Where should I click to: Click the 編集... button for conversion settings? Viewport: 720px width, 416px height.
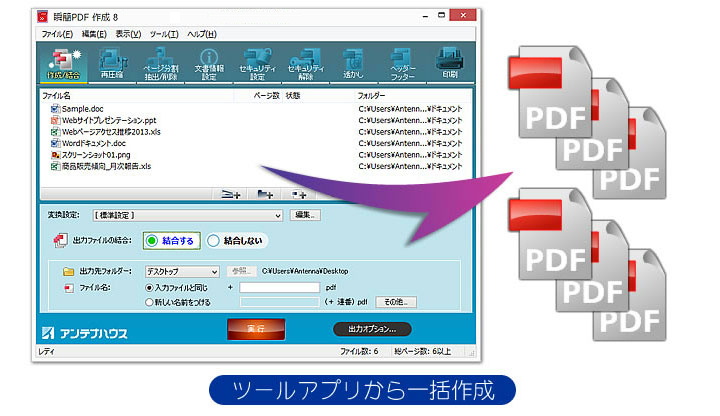(305, 215)
